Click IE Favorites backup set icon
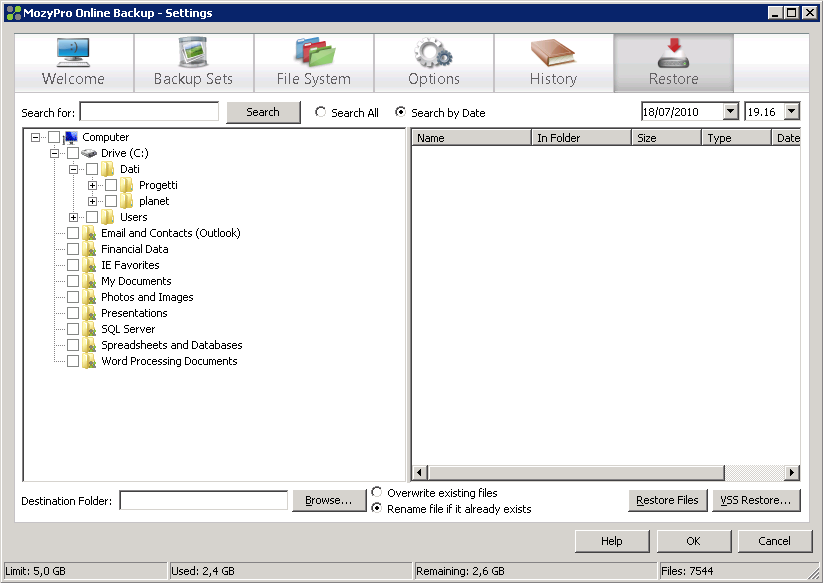The height and width of the screenshot is (583, 823). tap(89, 265)
